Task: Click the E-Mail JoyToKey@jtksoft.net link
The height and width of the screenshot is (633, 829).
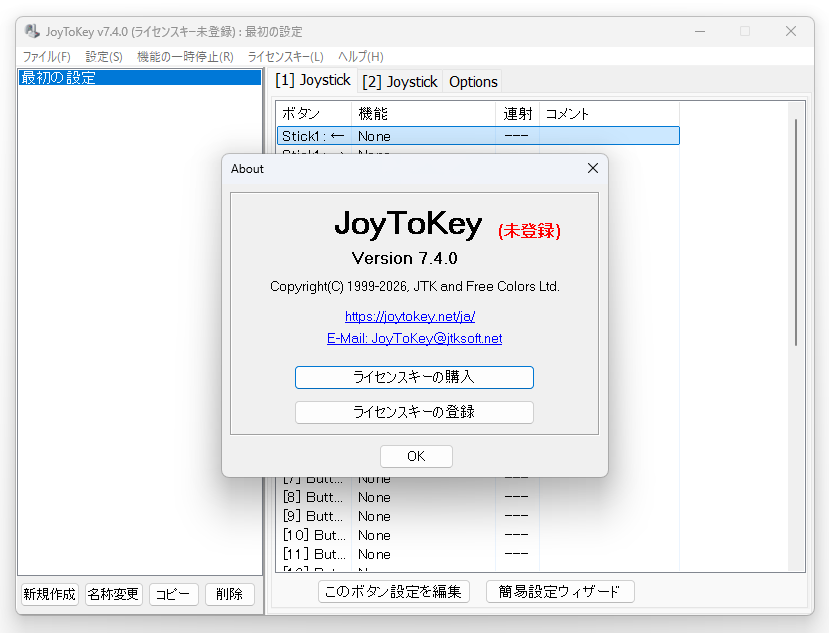Action: [x=414, y=338]
